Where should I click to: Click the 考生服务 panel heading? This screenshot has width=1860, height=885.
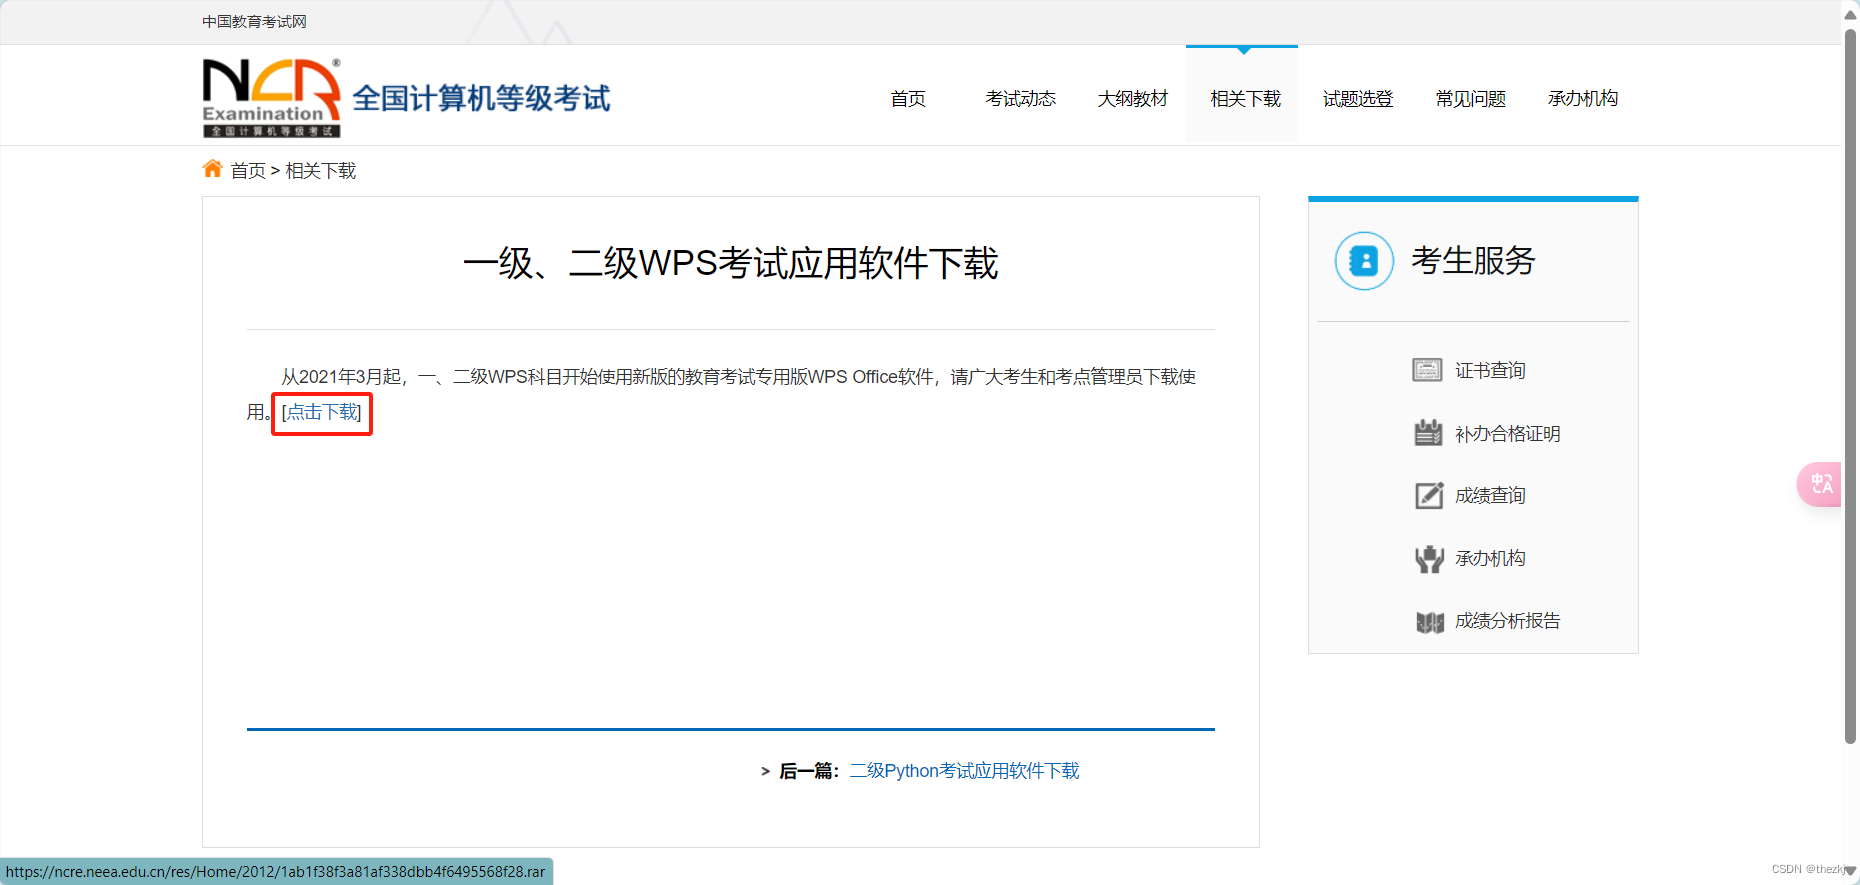(1473, 261)
